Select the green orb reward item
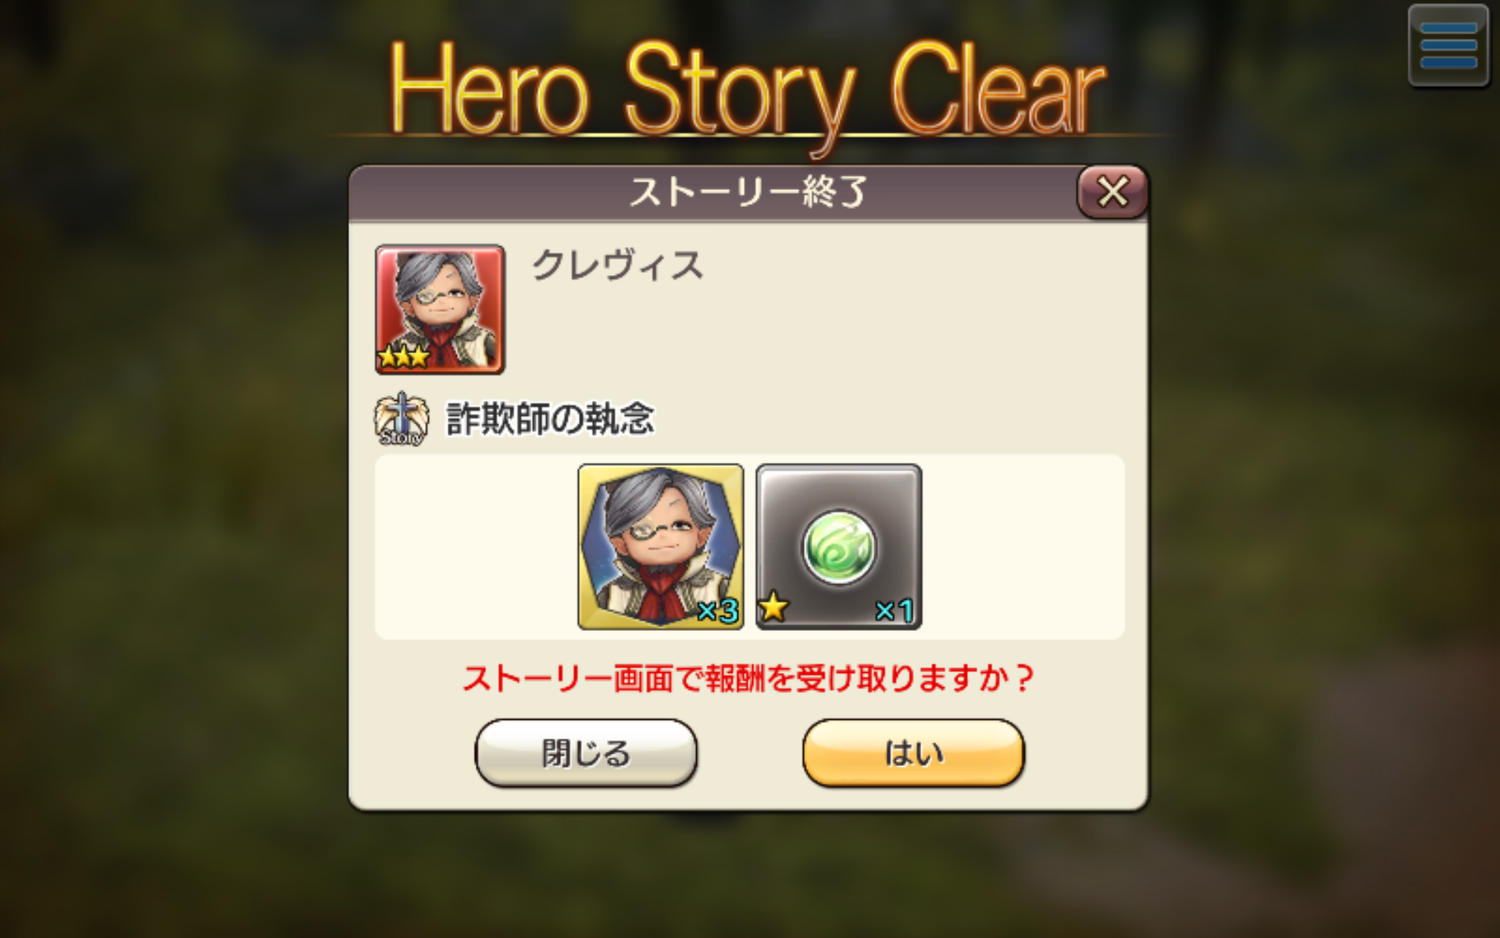The width and height of the screenshot is (1500, 938). pyautogui.click(x=839, y=546)
